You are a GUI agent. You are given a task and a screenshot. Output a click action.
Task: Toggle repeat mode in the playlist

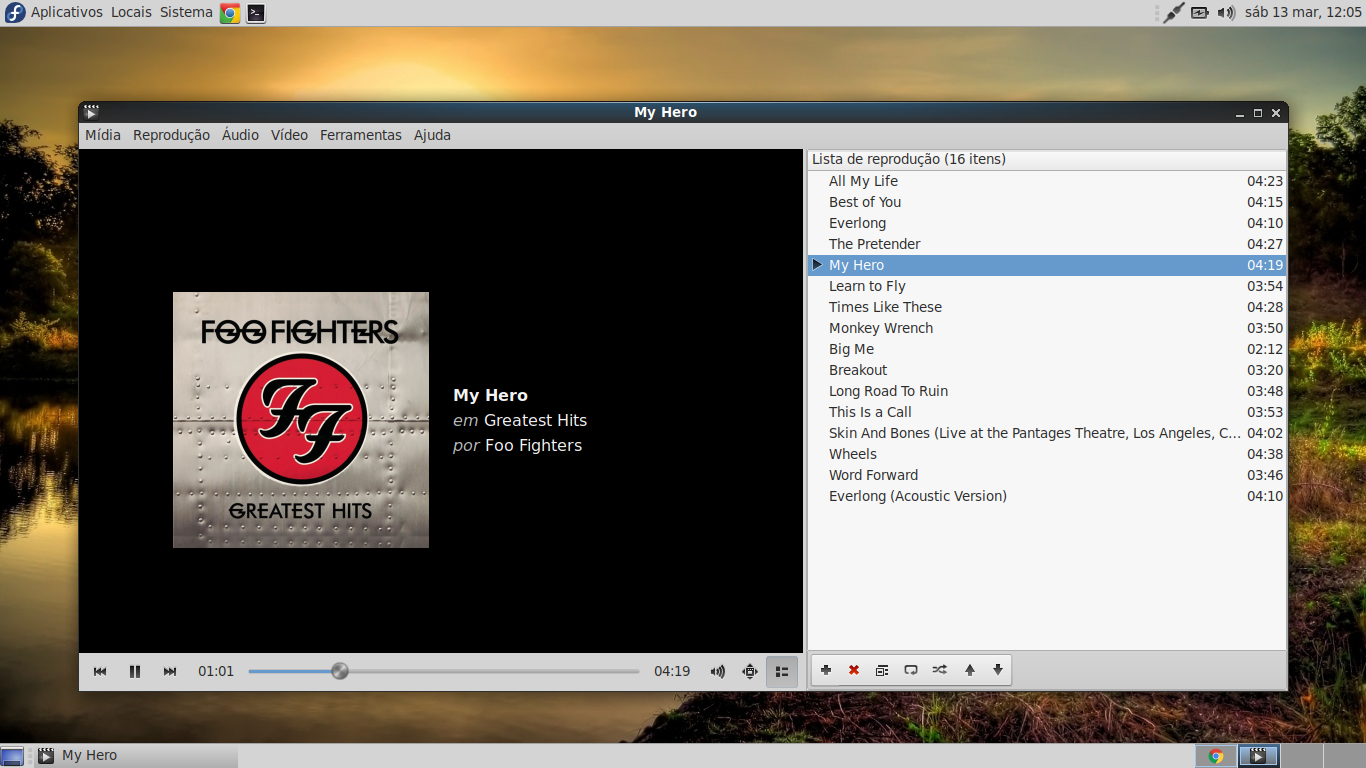[x=911, y=670]
